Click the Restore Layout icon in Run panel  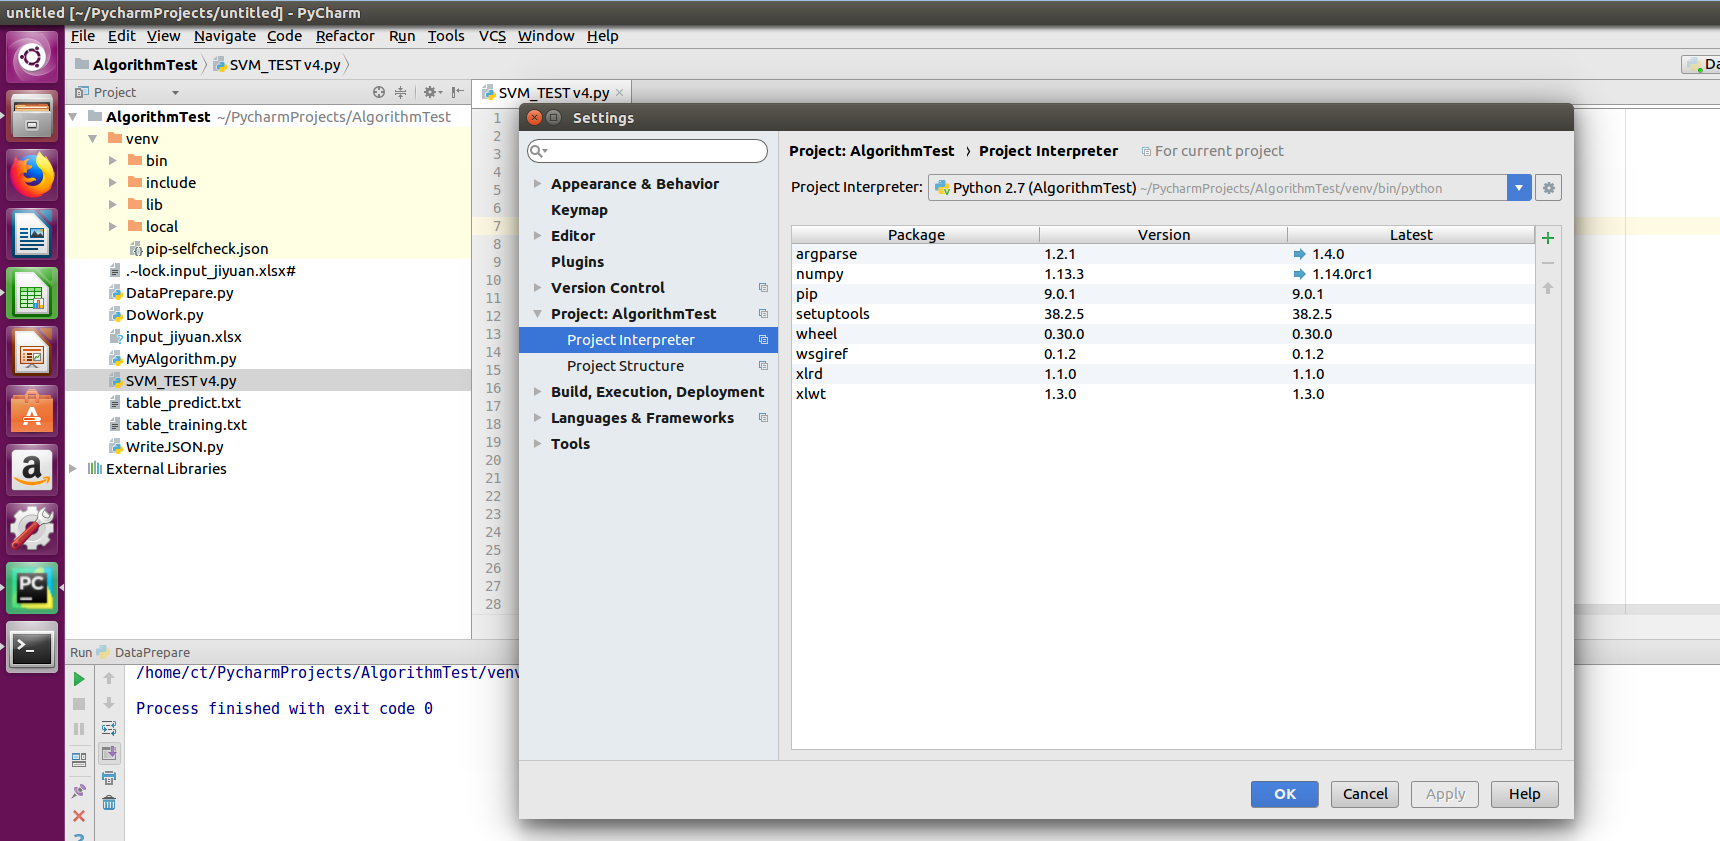click(79, 760)
